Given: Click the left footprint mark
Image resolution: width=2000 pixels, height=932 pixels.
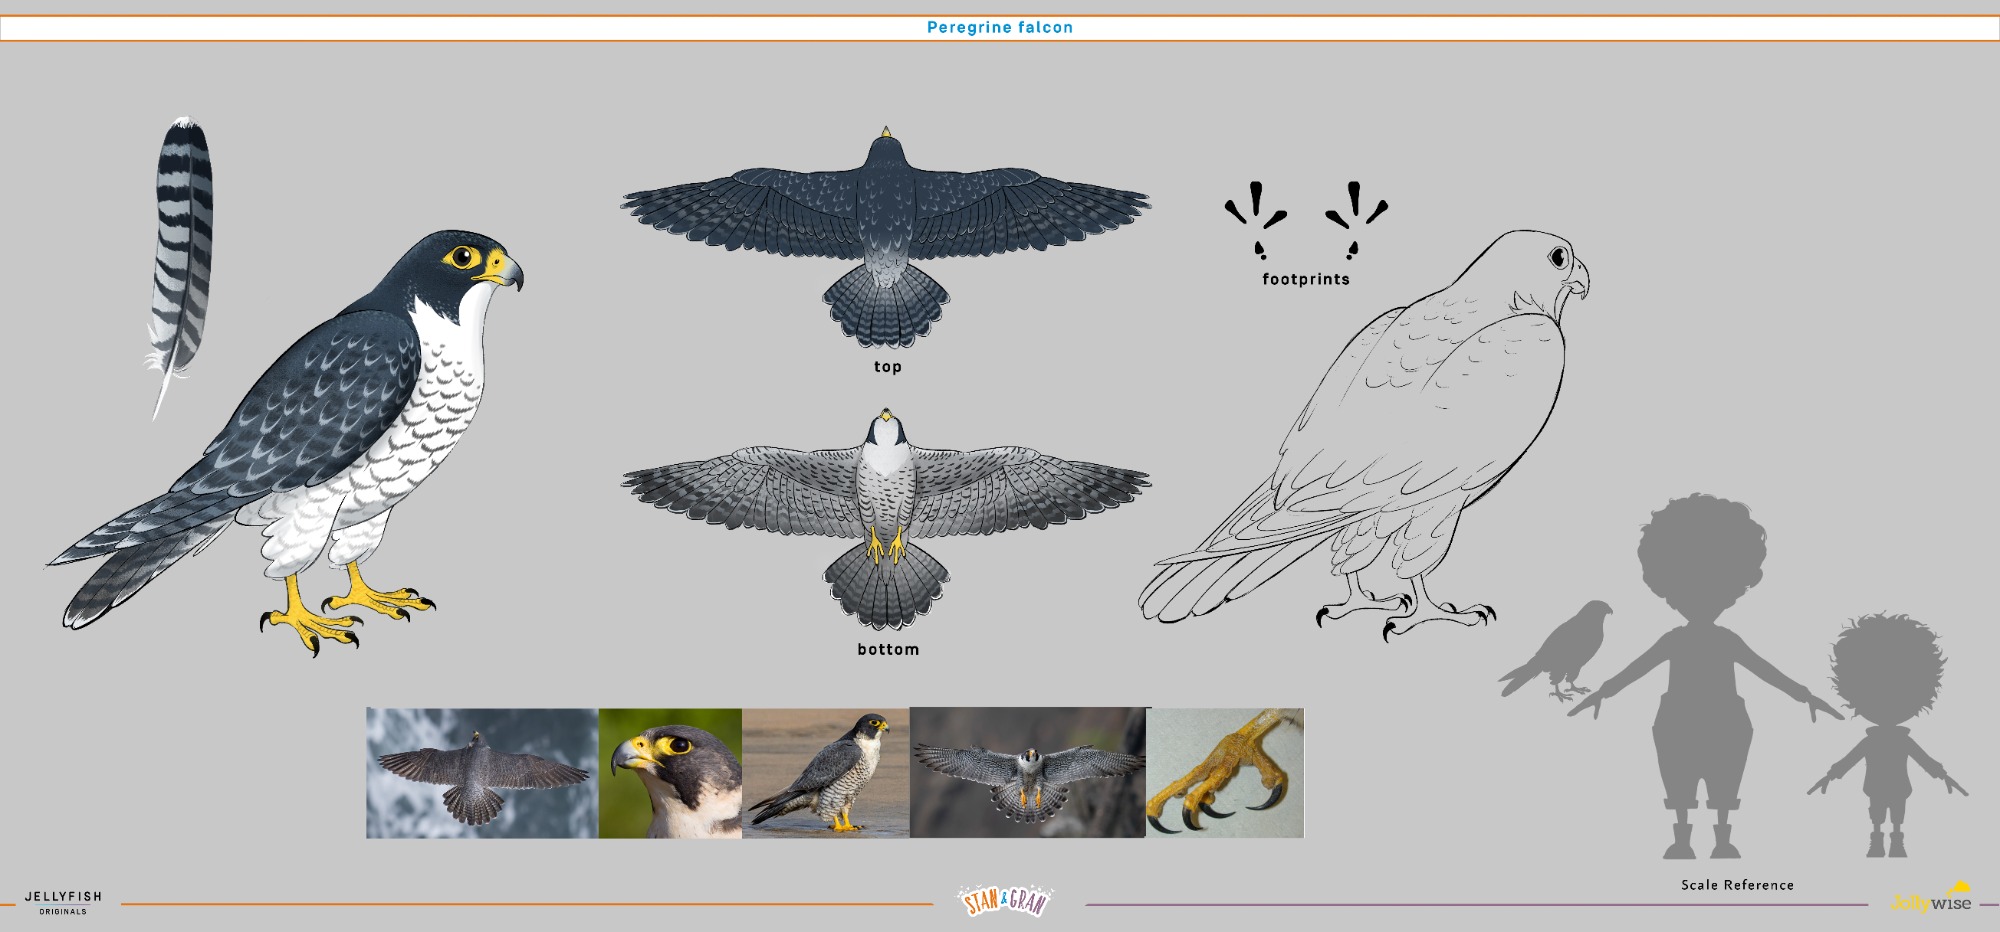Looking at the screenshot, I should click(1256, 219).
